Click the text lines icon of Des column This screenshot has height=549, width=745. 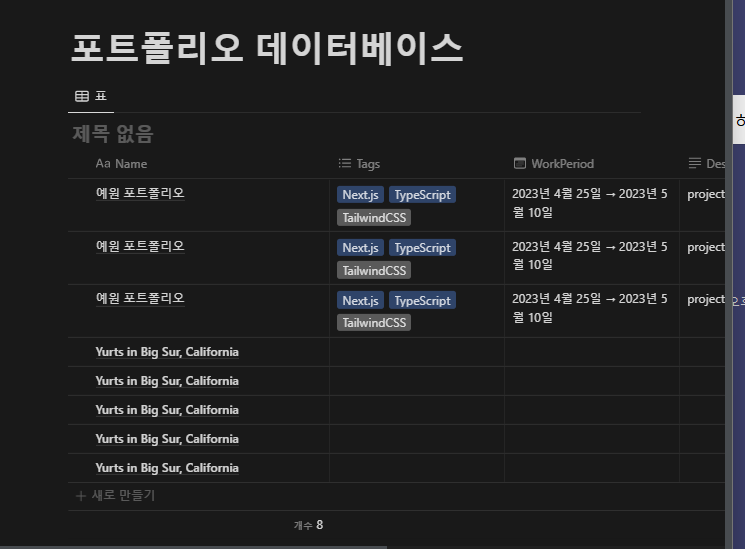[x=695, y=164]
